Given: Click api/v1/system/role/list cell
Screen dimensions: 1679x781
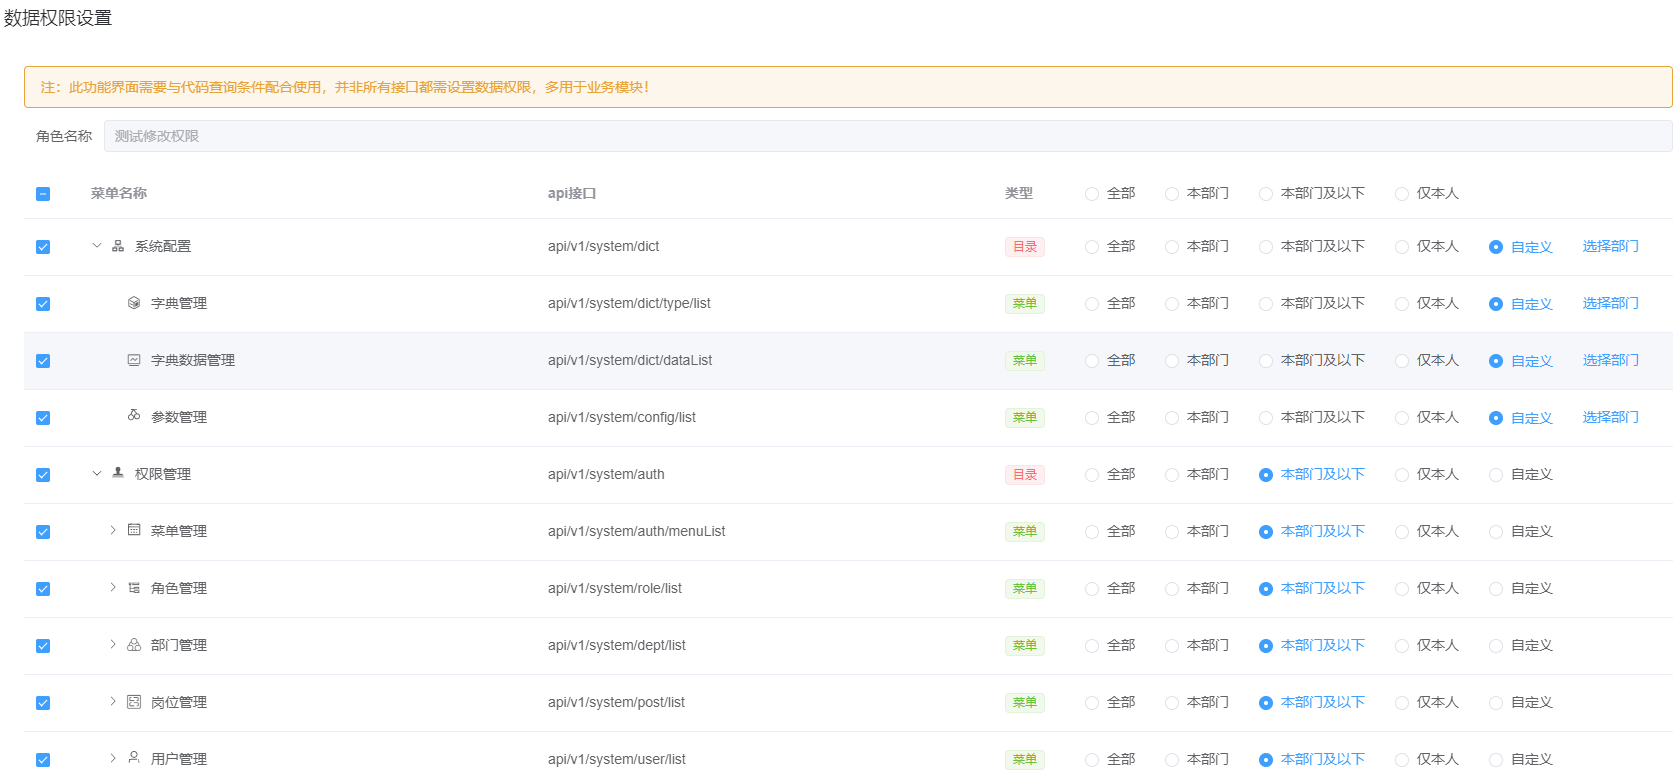Looking at the screenshot, I should [x=615, y=588].
